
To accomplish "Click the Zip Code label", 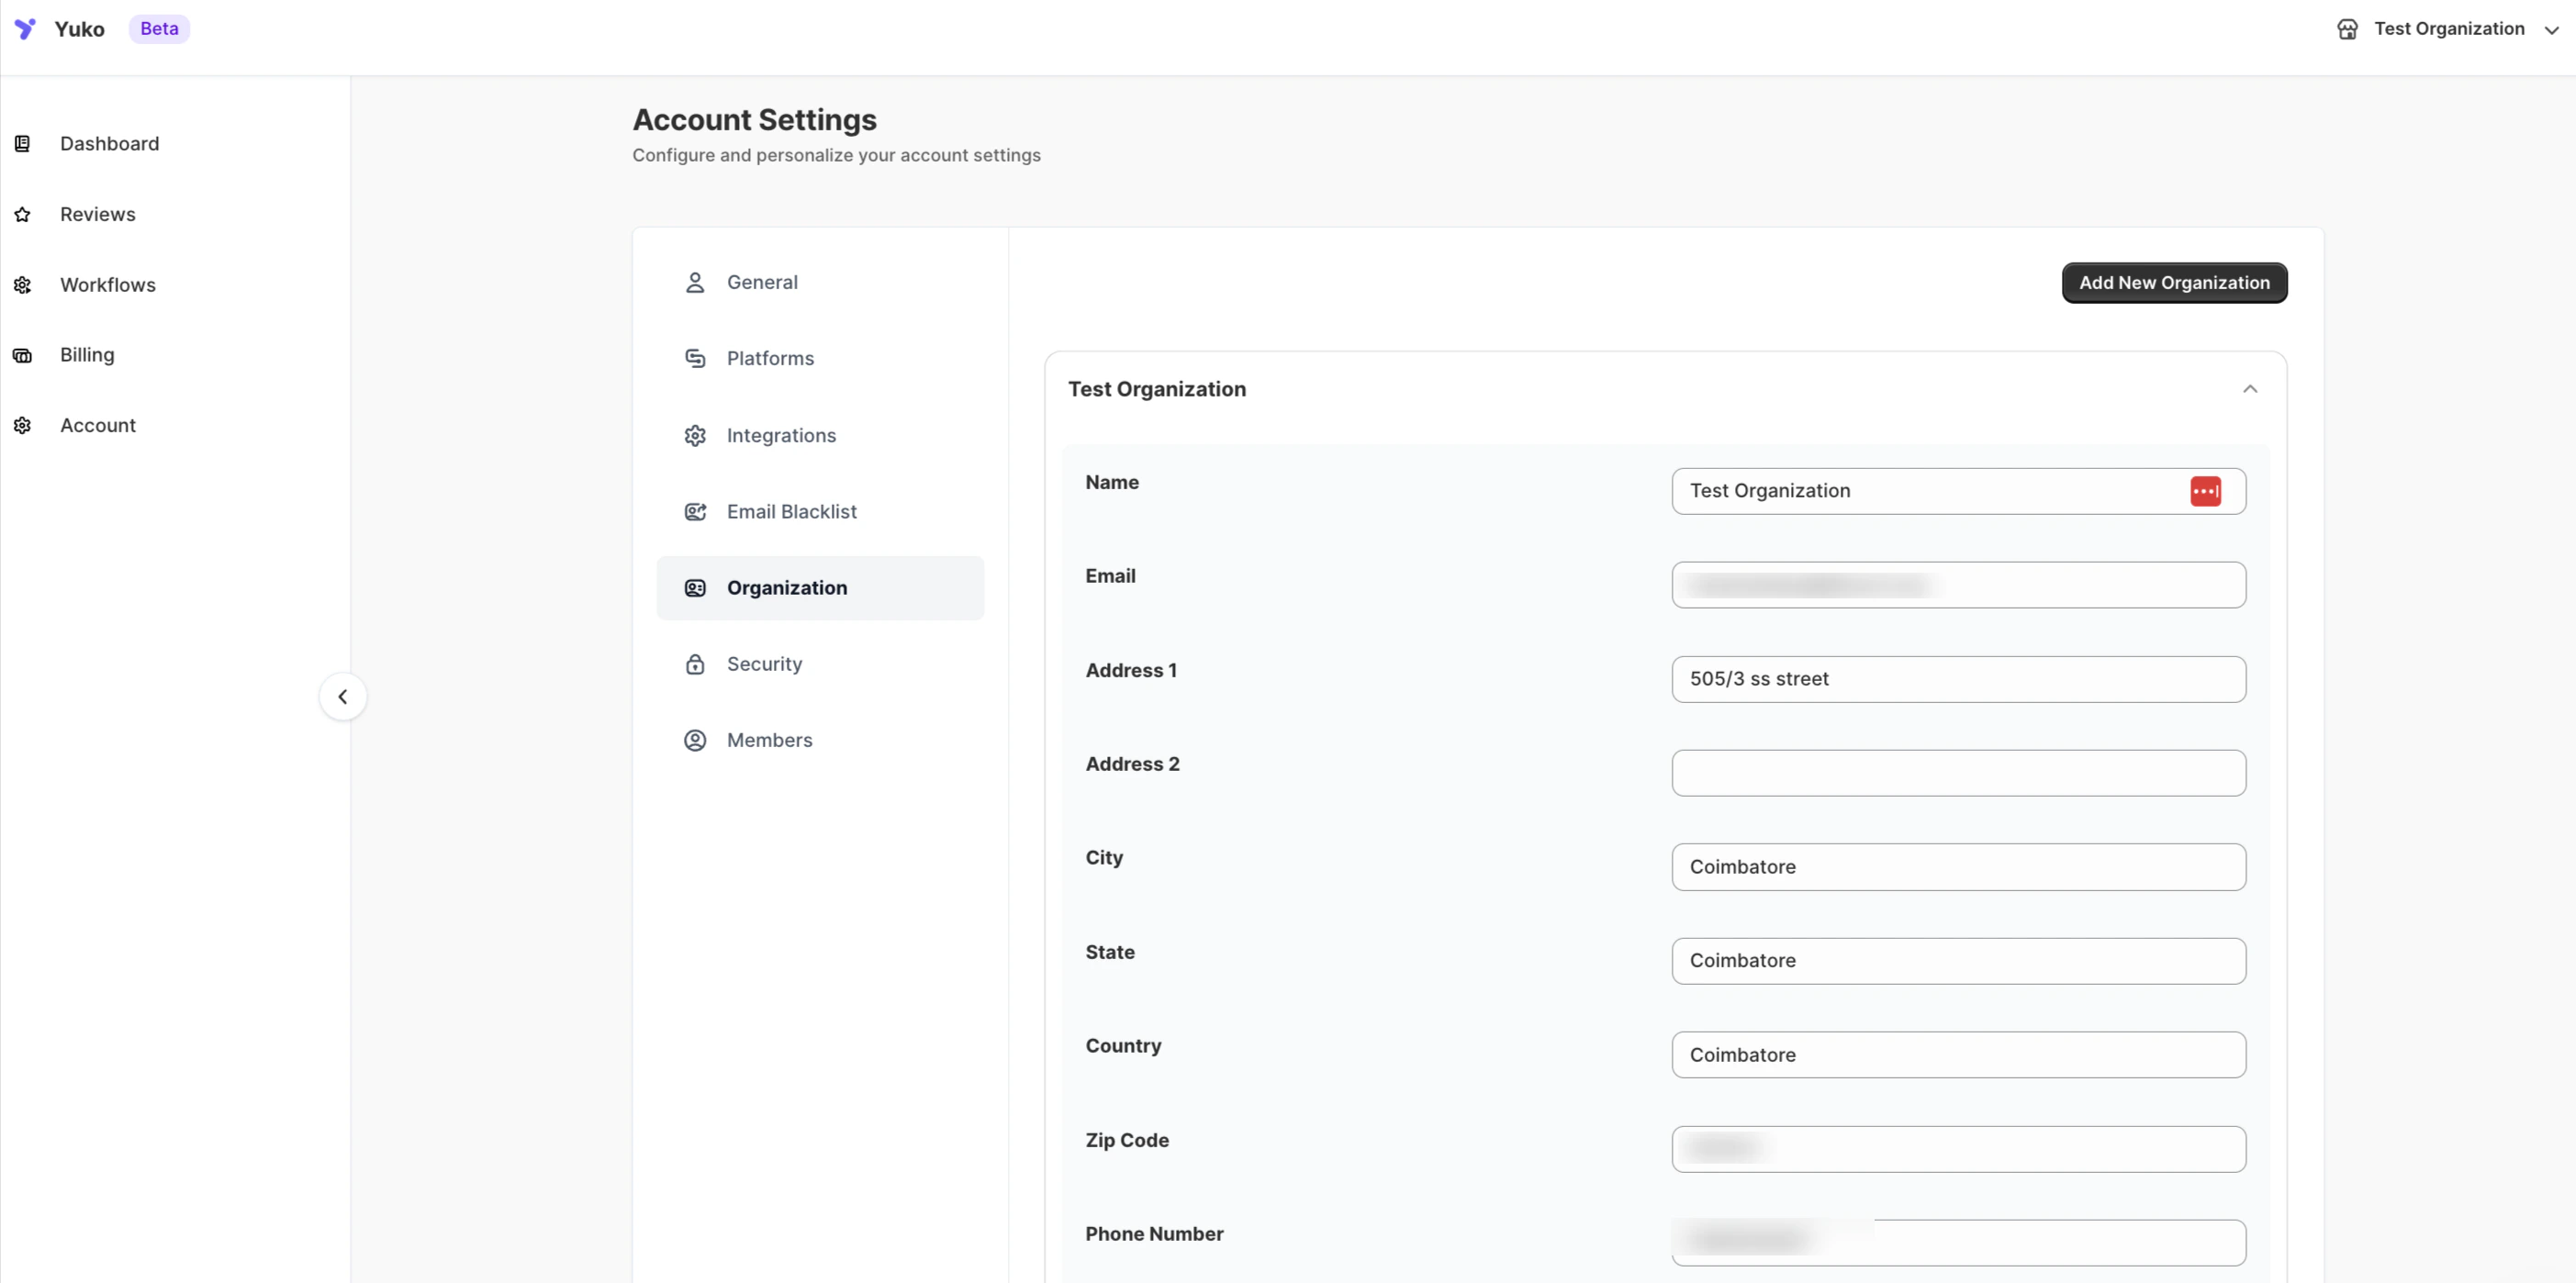I will pos(1127,1140).
